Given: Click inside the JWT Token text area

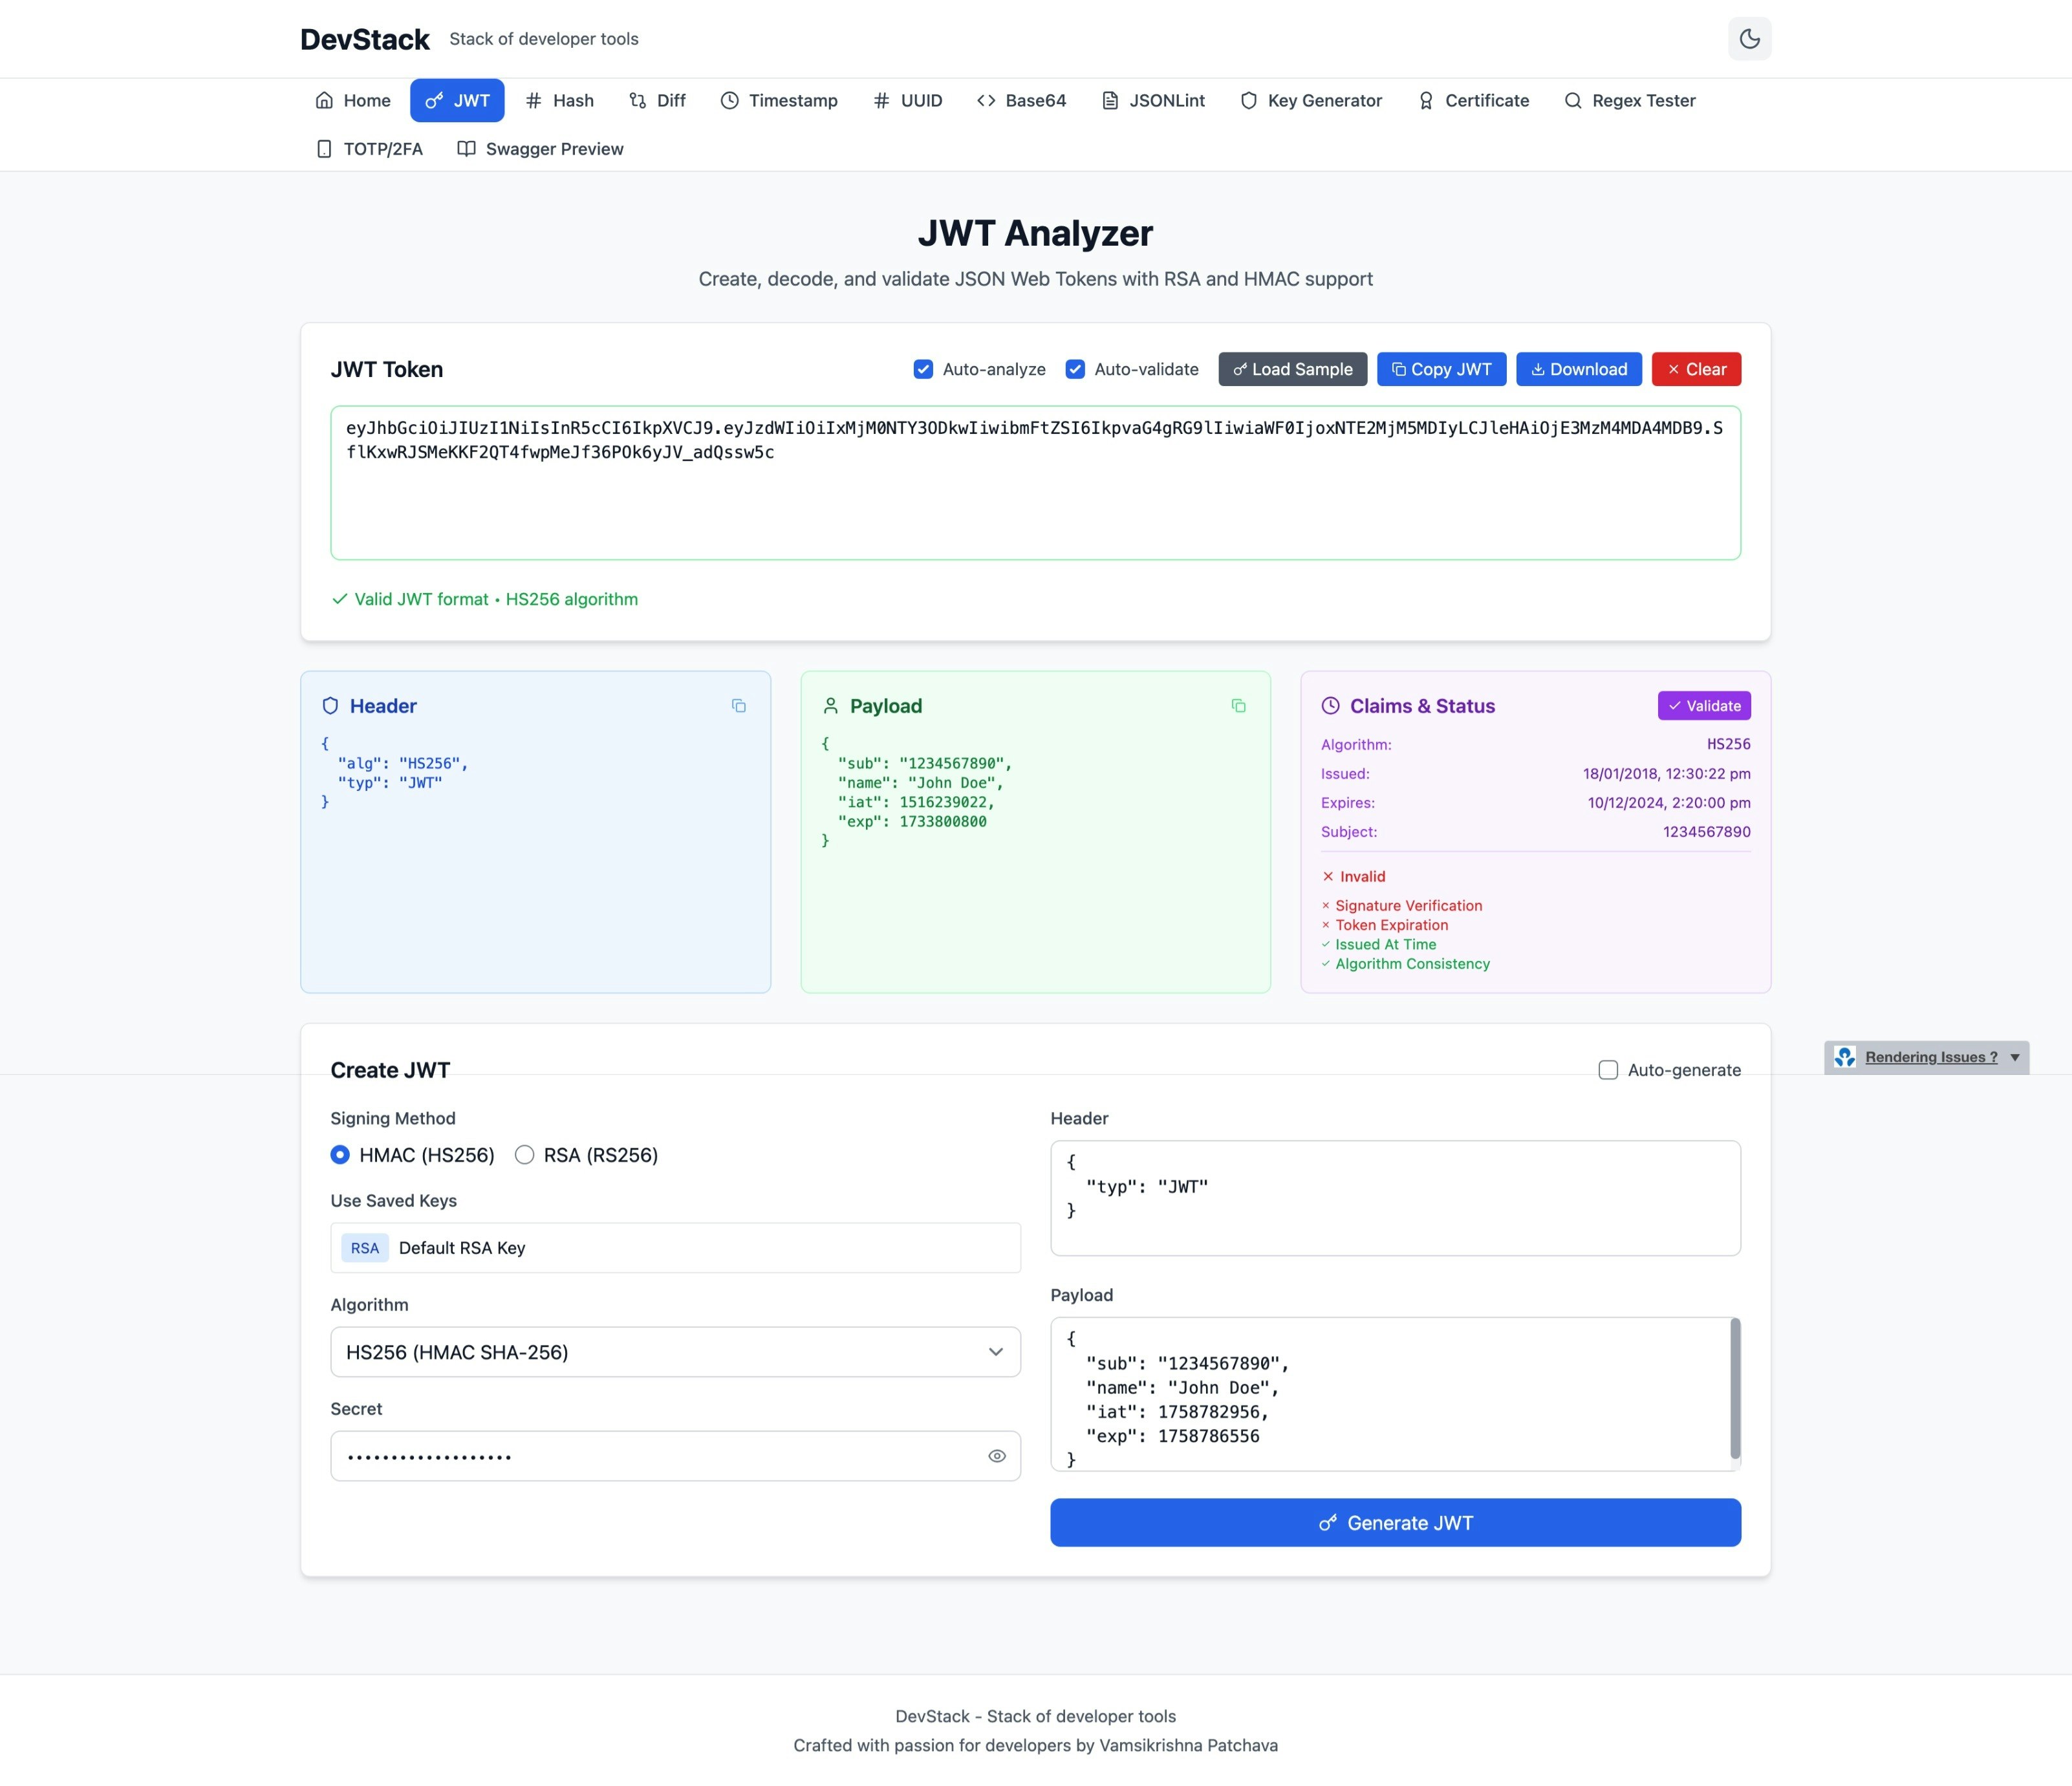Looking at the screenshot, I should tap(1035, 483).
